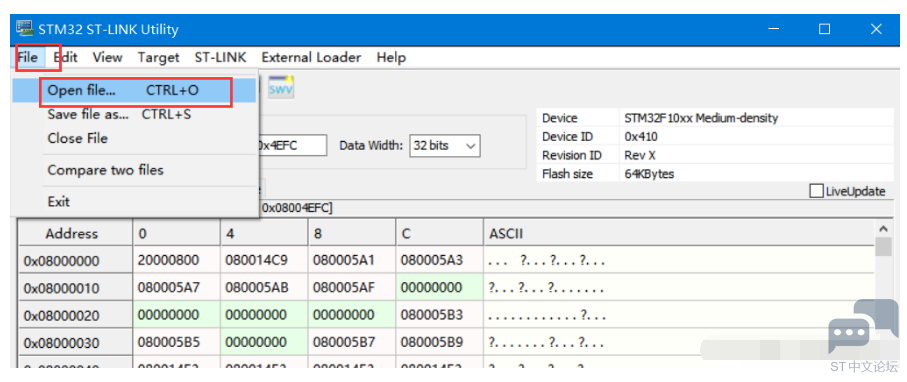Click memory cell 080005A1
The width and height of the screenshot is (907, 382).
(x=352, y=260)
